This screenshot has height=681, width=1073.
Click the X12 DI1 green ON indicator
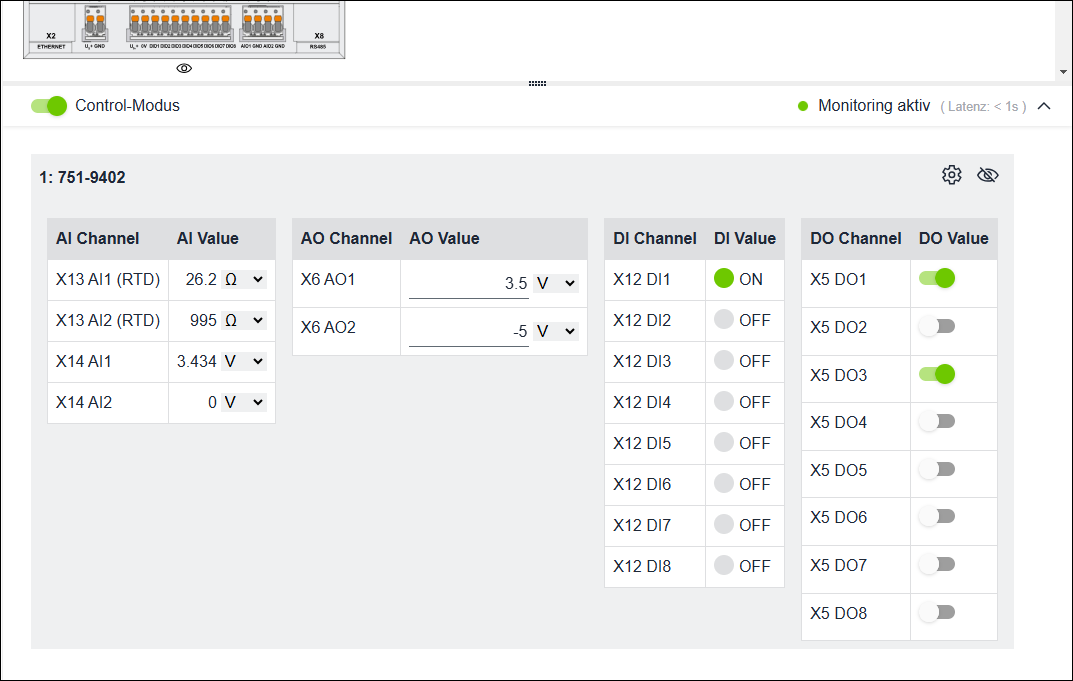click(724, 279)
